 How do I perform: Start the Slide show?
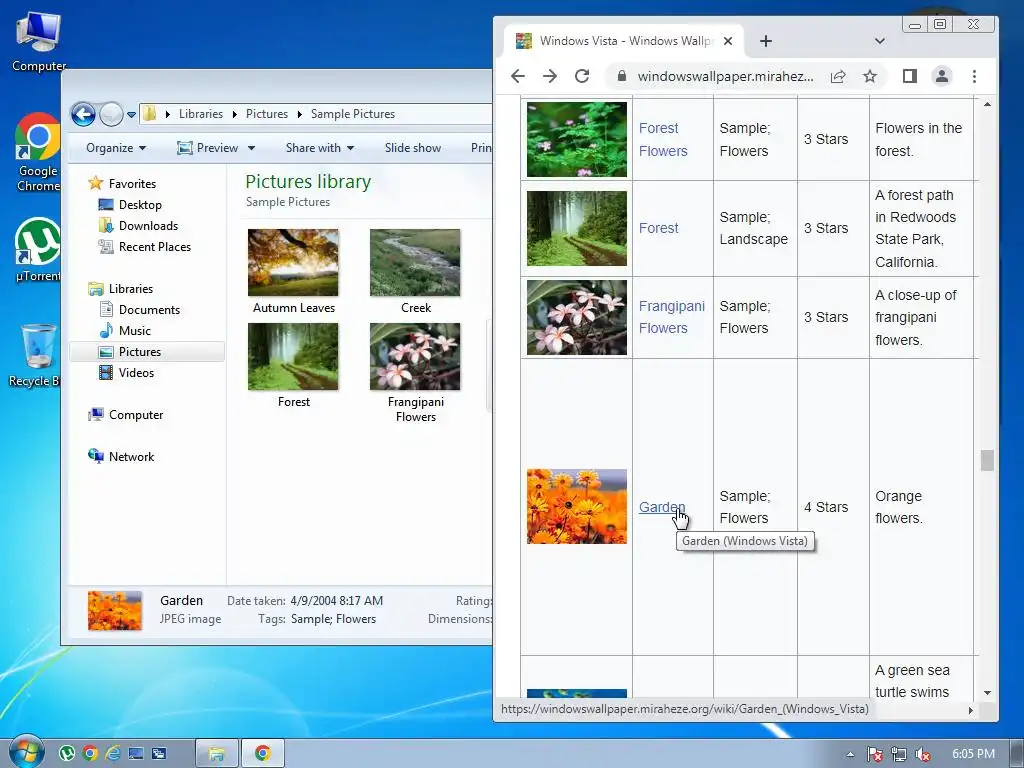point(413,148)
